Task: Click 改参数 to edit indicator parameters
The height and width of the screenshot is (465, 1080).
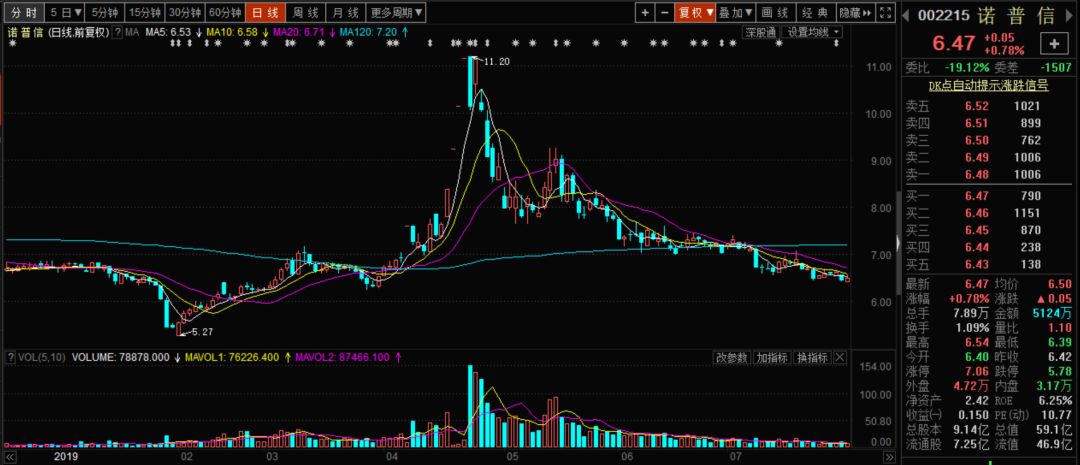Action: click(731, 358)
